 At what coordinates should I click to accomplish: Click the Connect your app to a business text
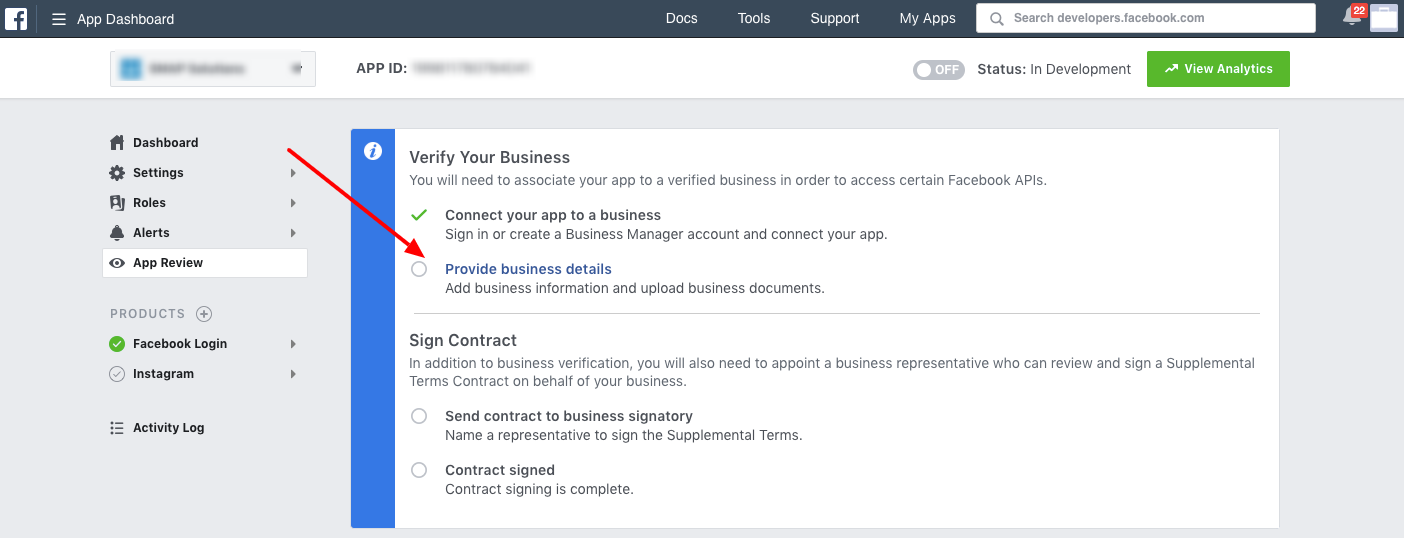click(x=553, y=215)
